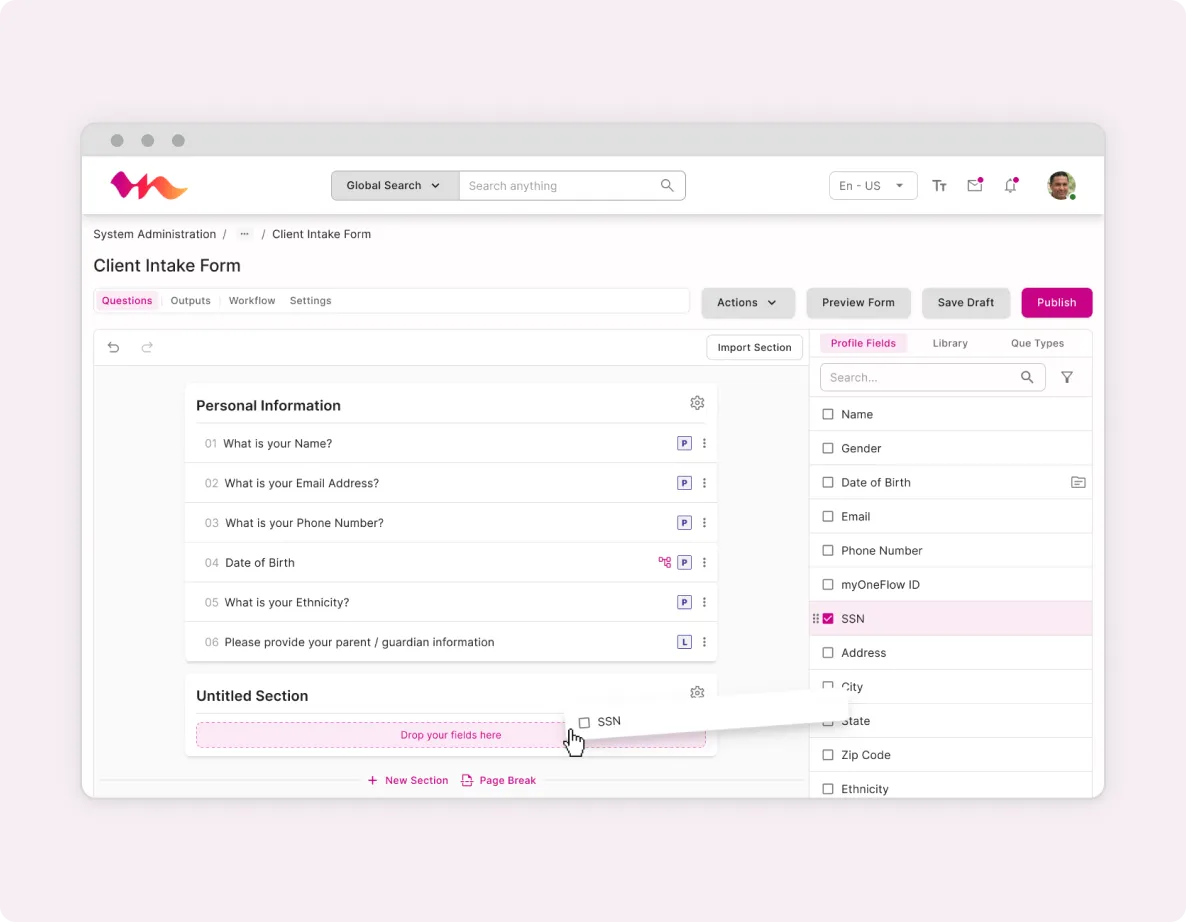Expand the Global Search dropdown
The height and width of the screenshot is (922, 1186).
coord(394,186)
